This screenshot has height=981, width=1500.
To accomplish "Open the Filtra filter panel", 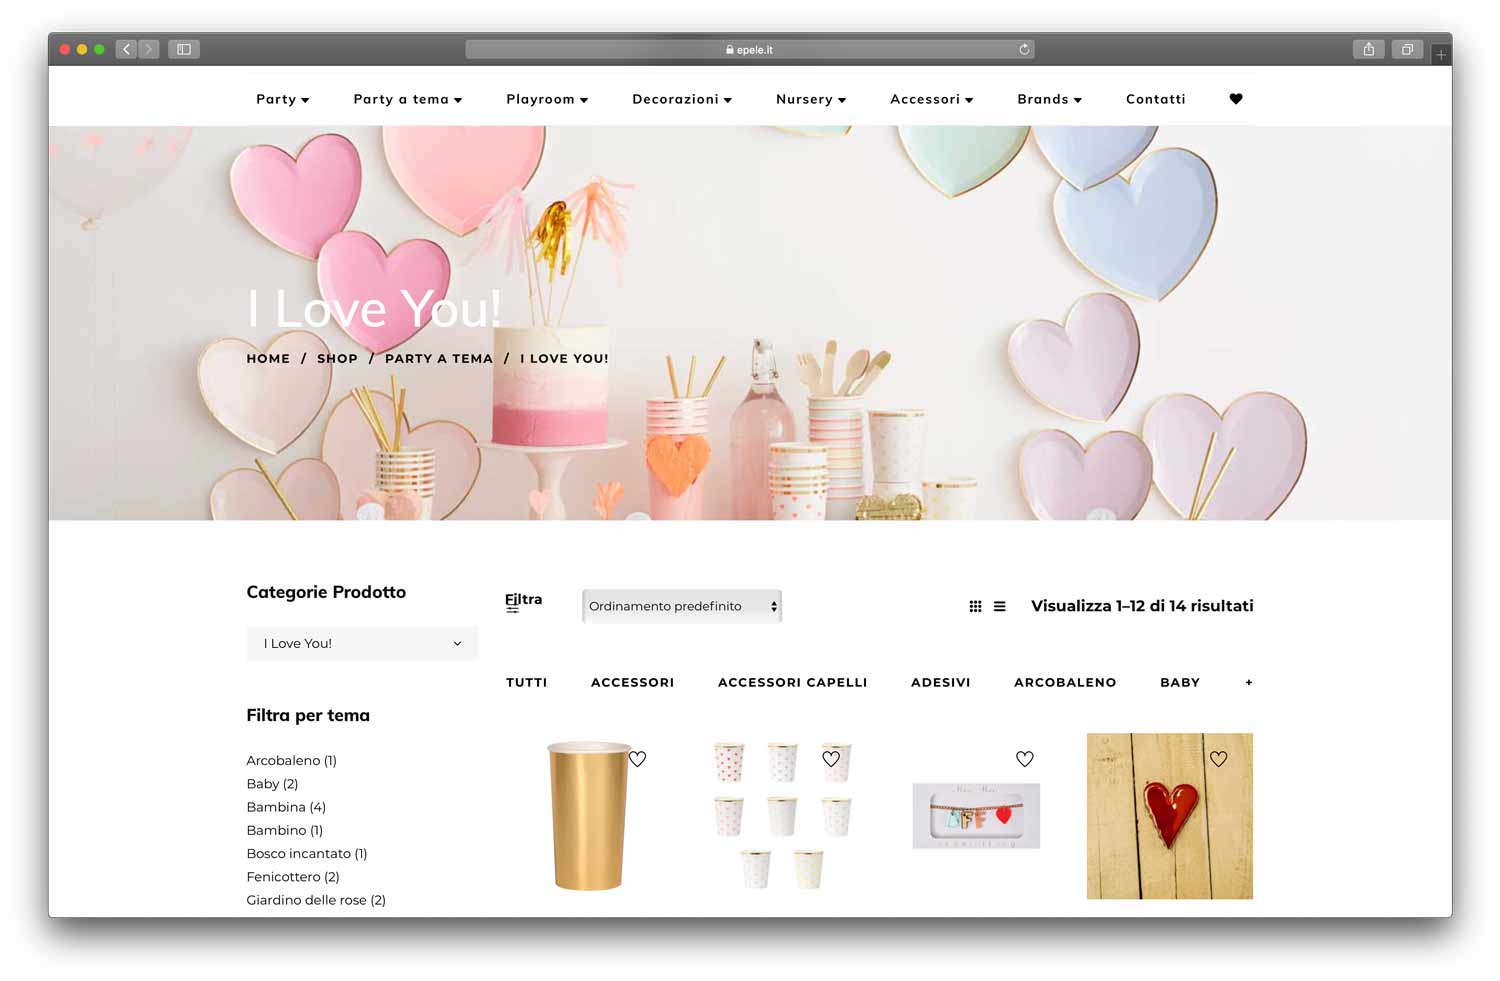I will pyautogui.click(x=523, y=601).
